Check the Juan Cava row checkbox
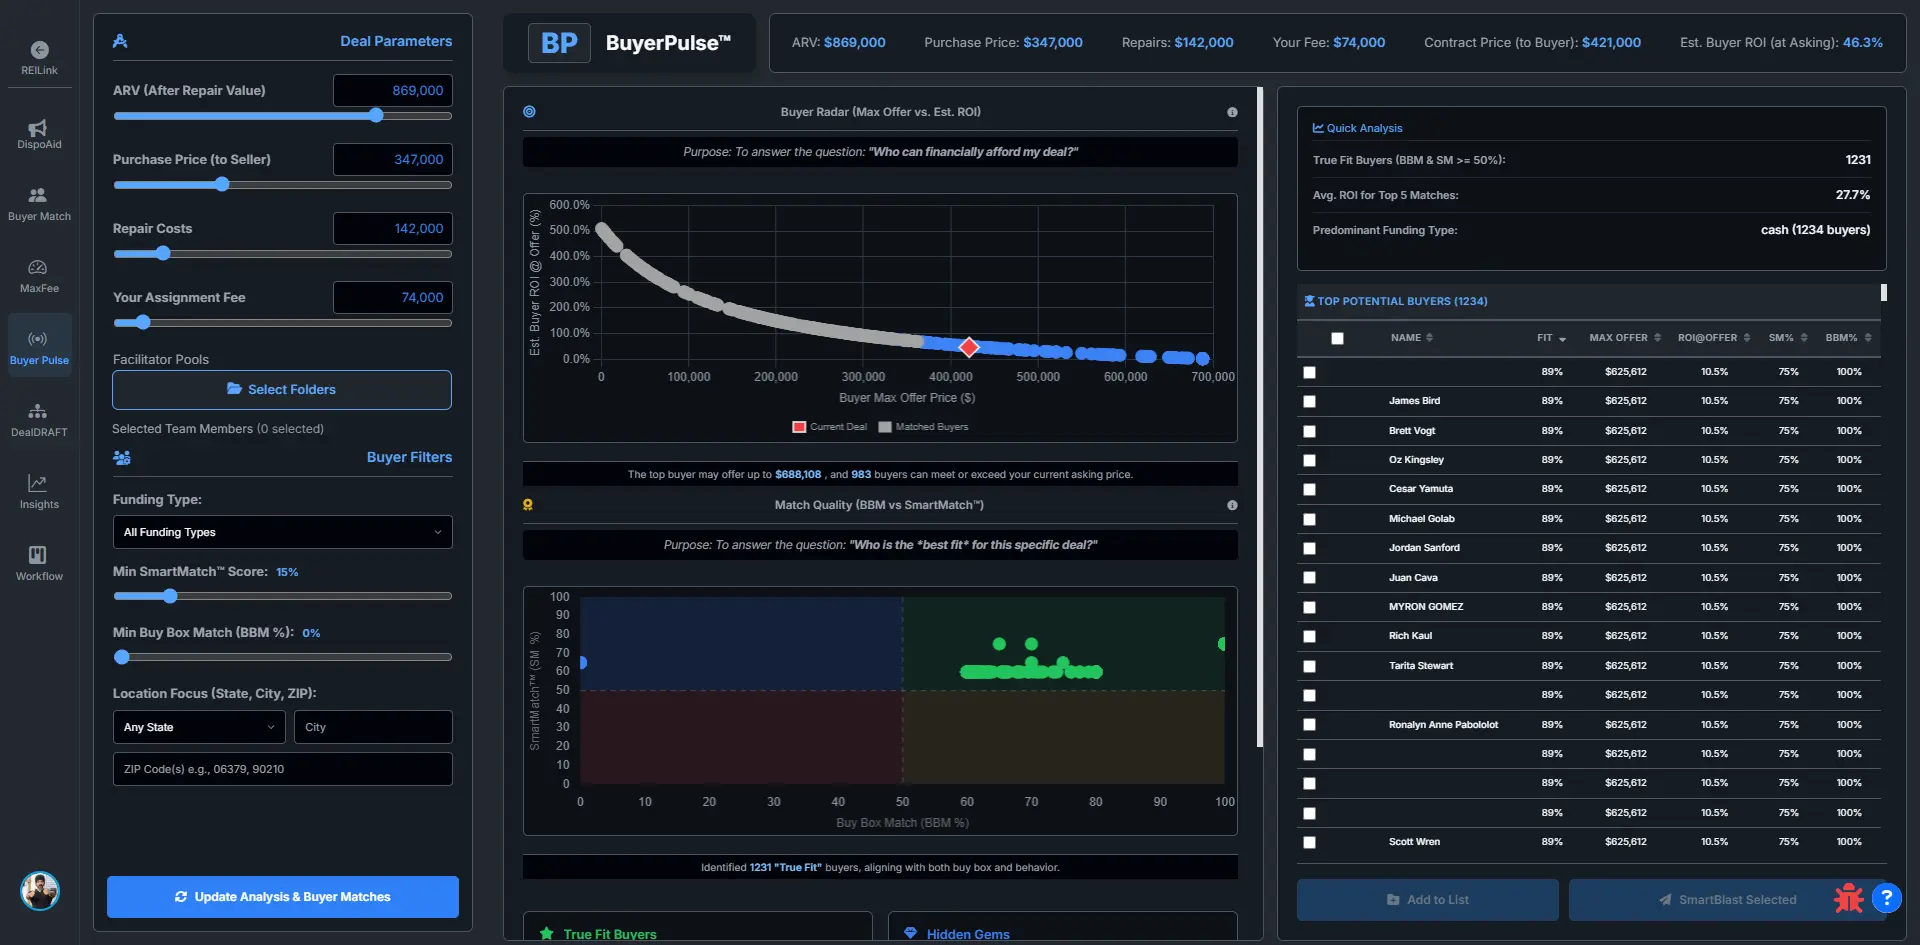The image size is (1920, 945). click(1309, 578)
